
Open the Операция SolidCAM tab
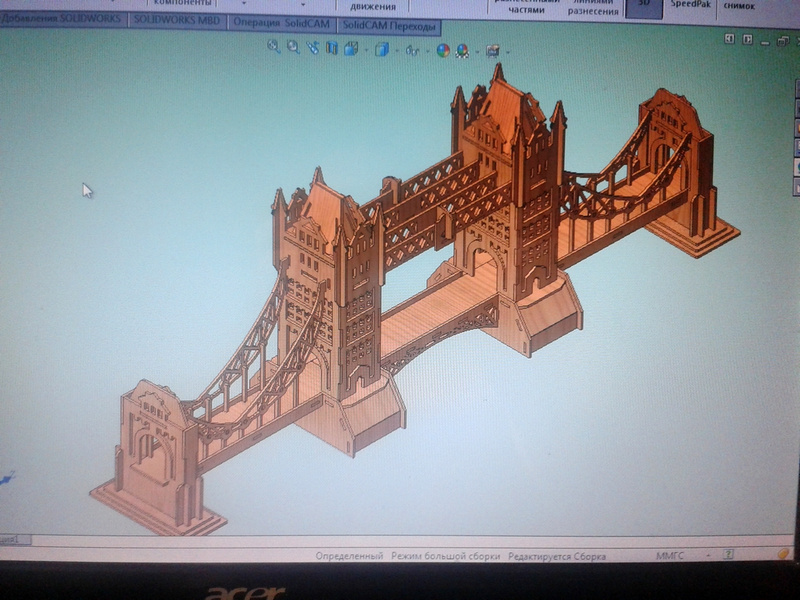pyautogui.click(x=282, y=23)
